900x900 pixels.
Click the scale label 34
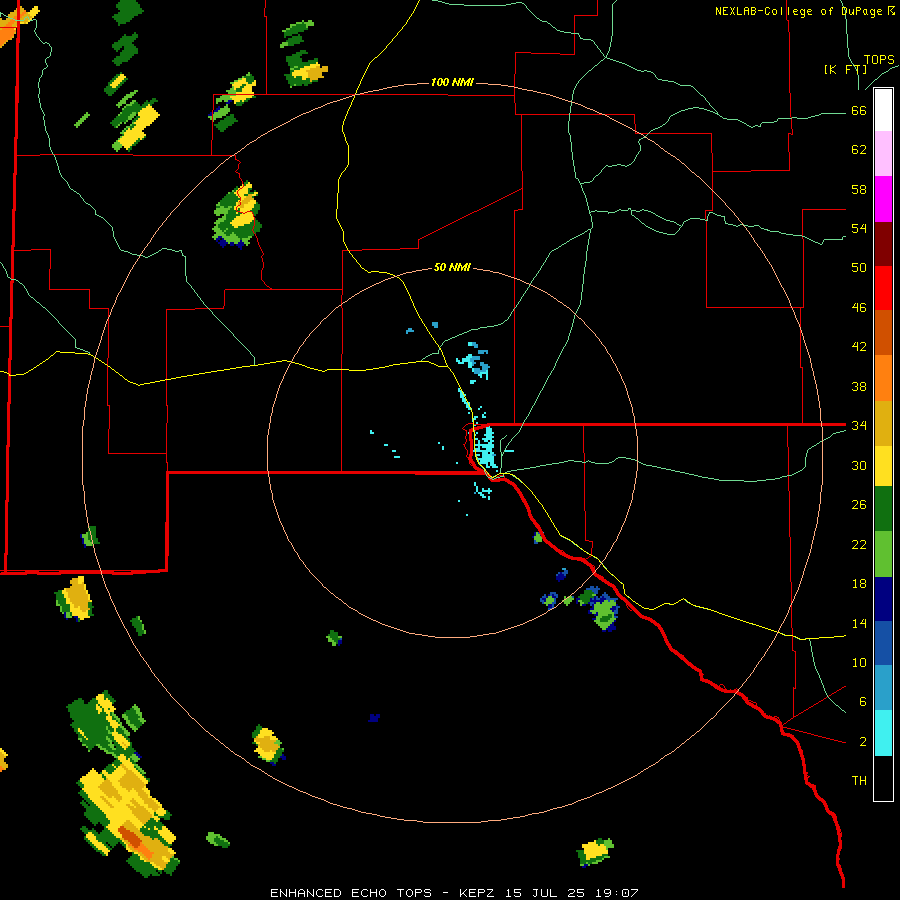tap(859, 425)
